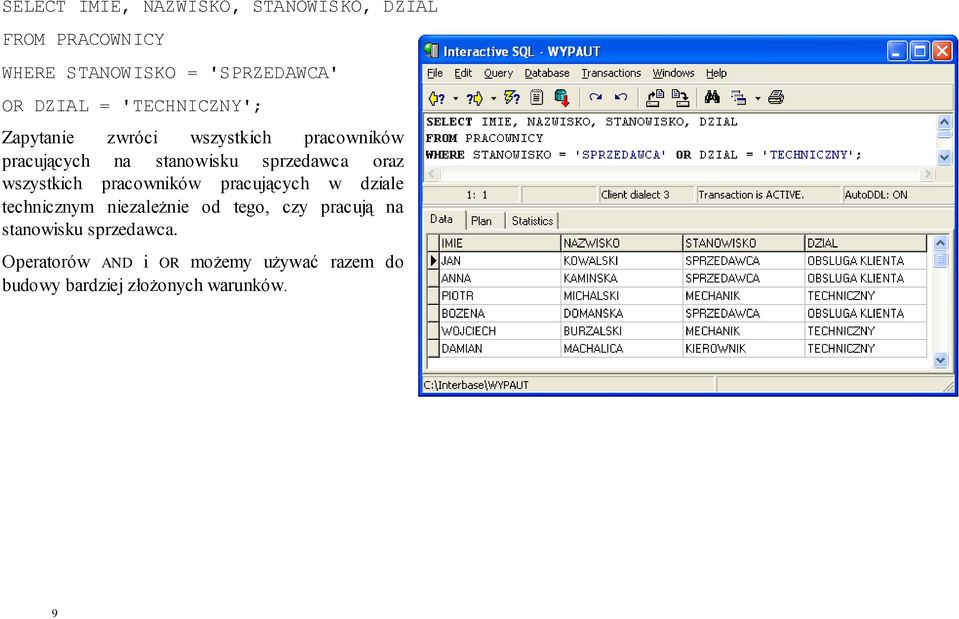This screenshot has height=619, width=959.
Task: Open the previous query history dropdown arrow
Action: pos(456,98)
